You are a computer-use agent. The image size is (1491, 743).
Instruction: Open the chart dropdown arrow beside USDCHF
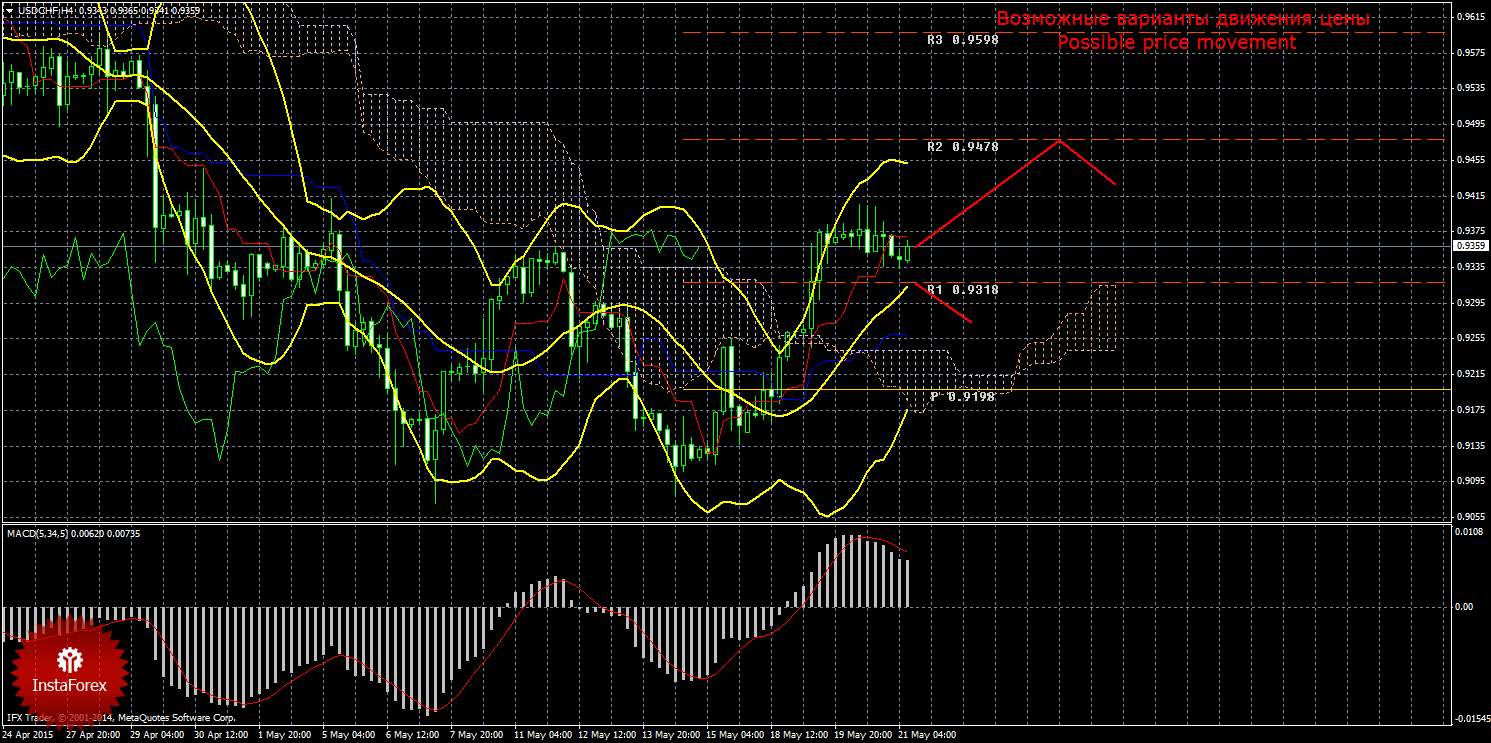click(x=9, y=11)
